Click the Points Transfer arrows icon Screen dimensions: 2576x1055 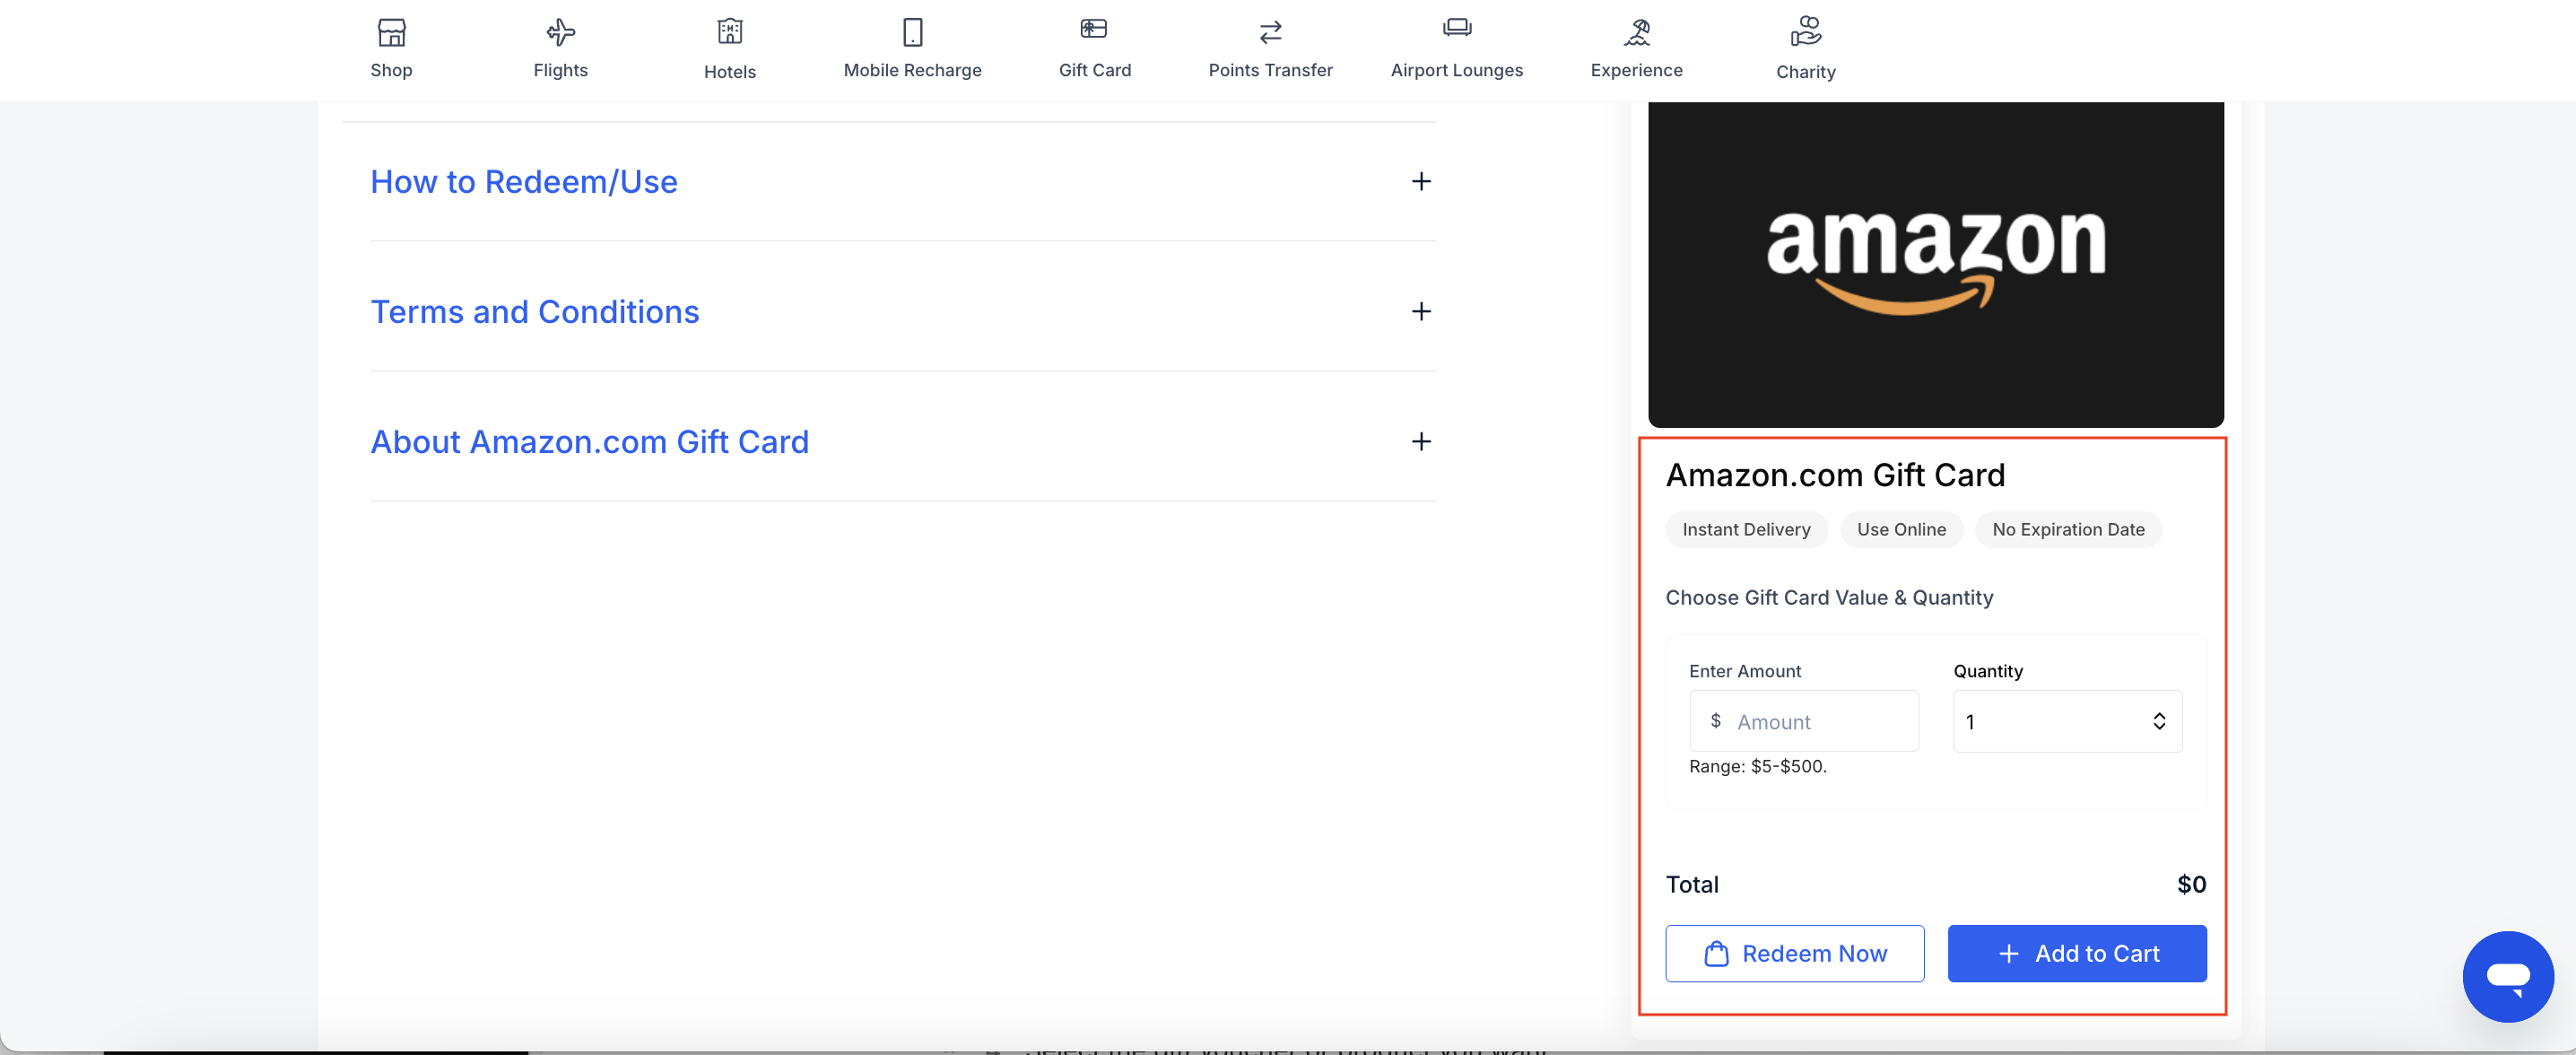[1270, 33]
